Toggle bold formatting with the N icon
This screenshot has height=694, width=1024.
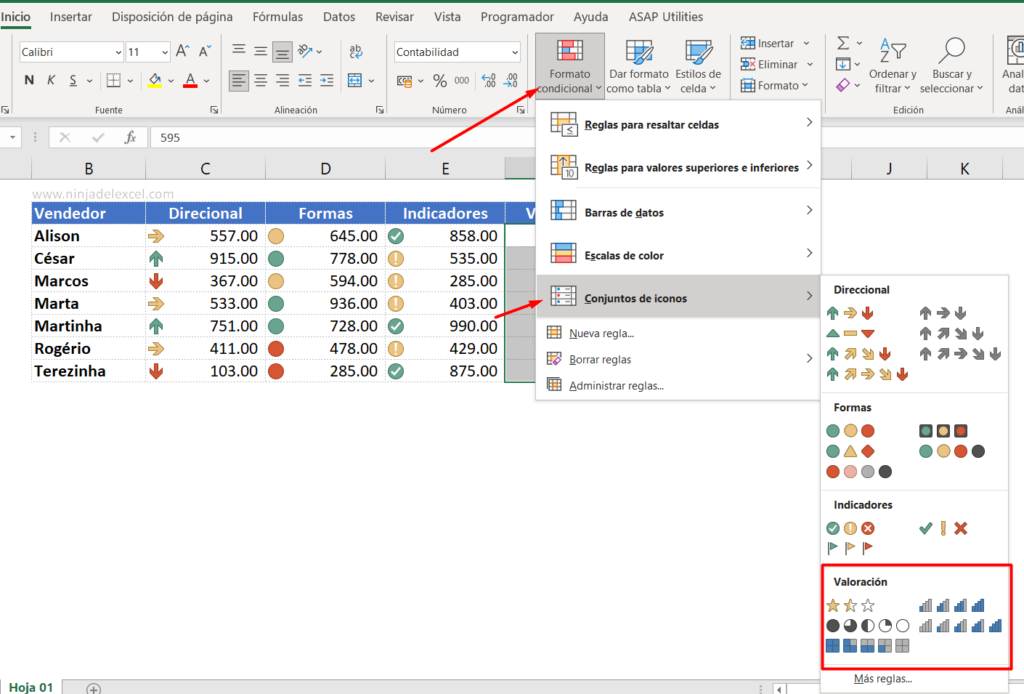point(27,80)
